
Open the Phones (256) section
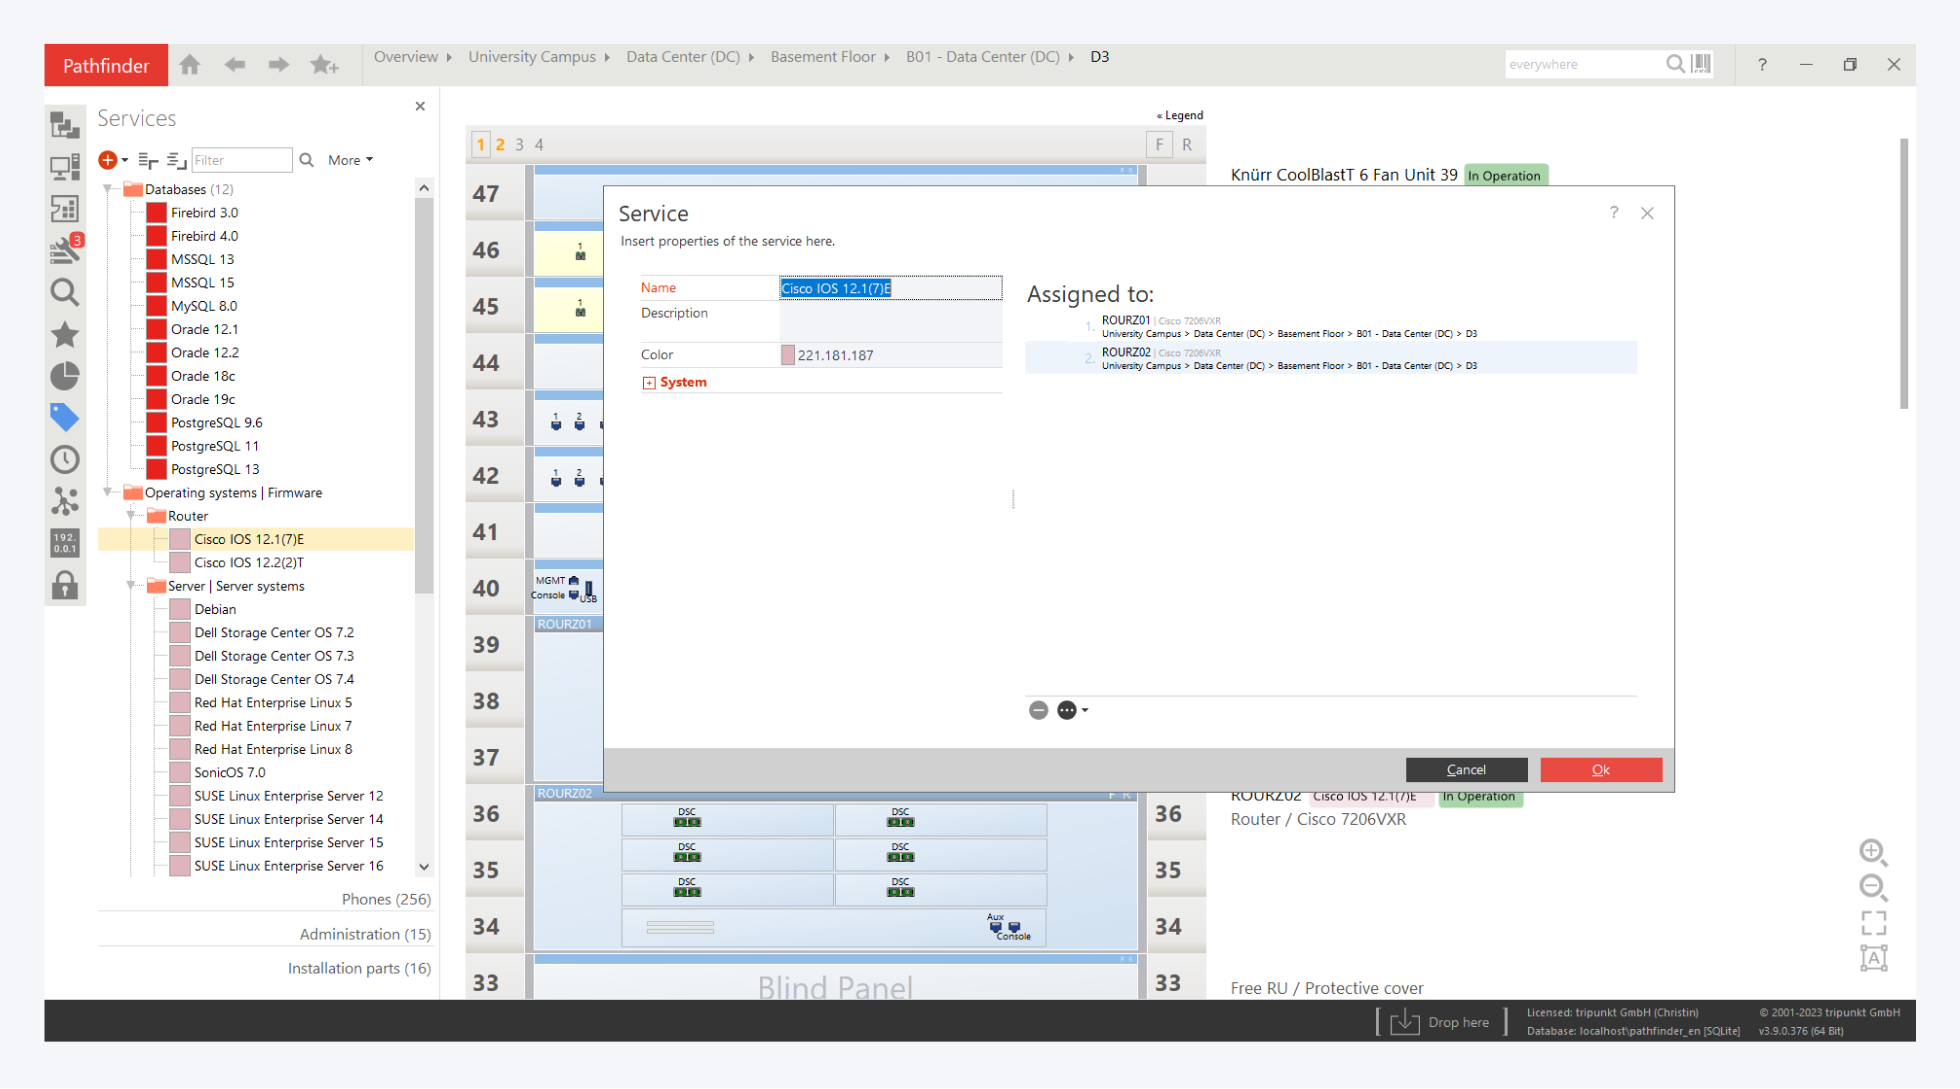[385, 899]
